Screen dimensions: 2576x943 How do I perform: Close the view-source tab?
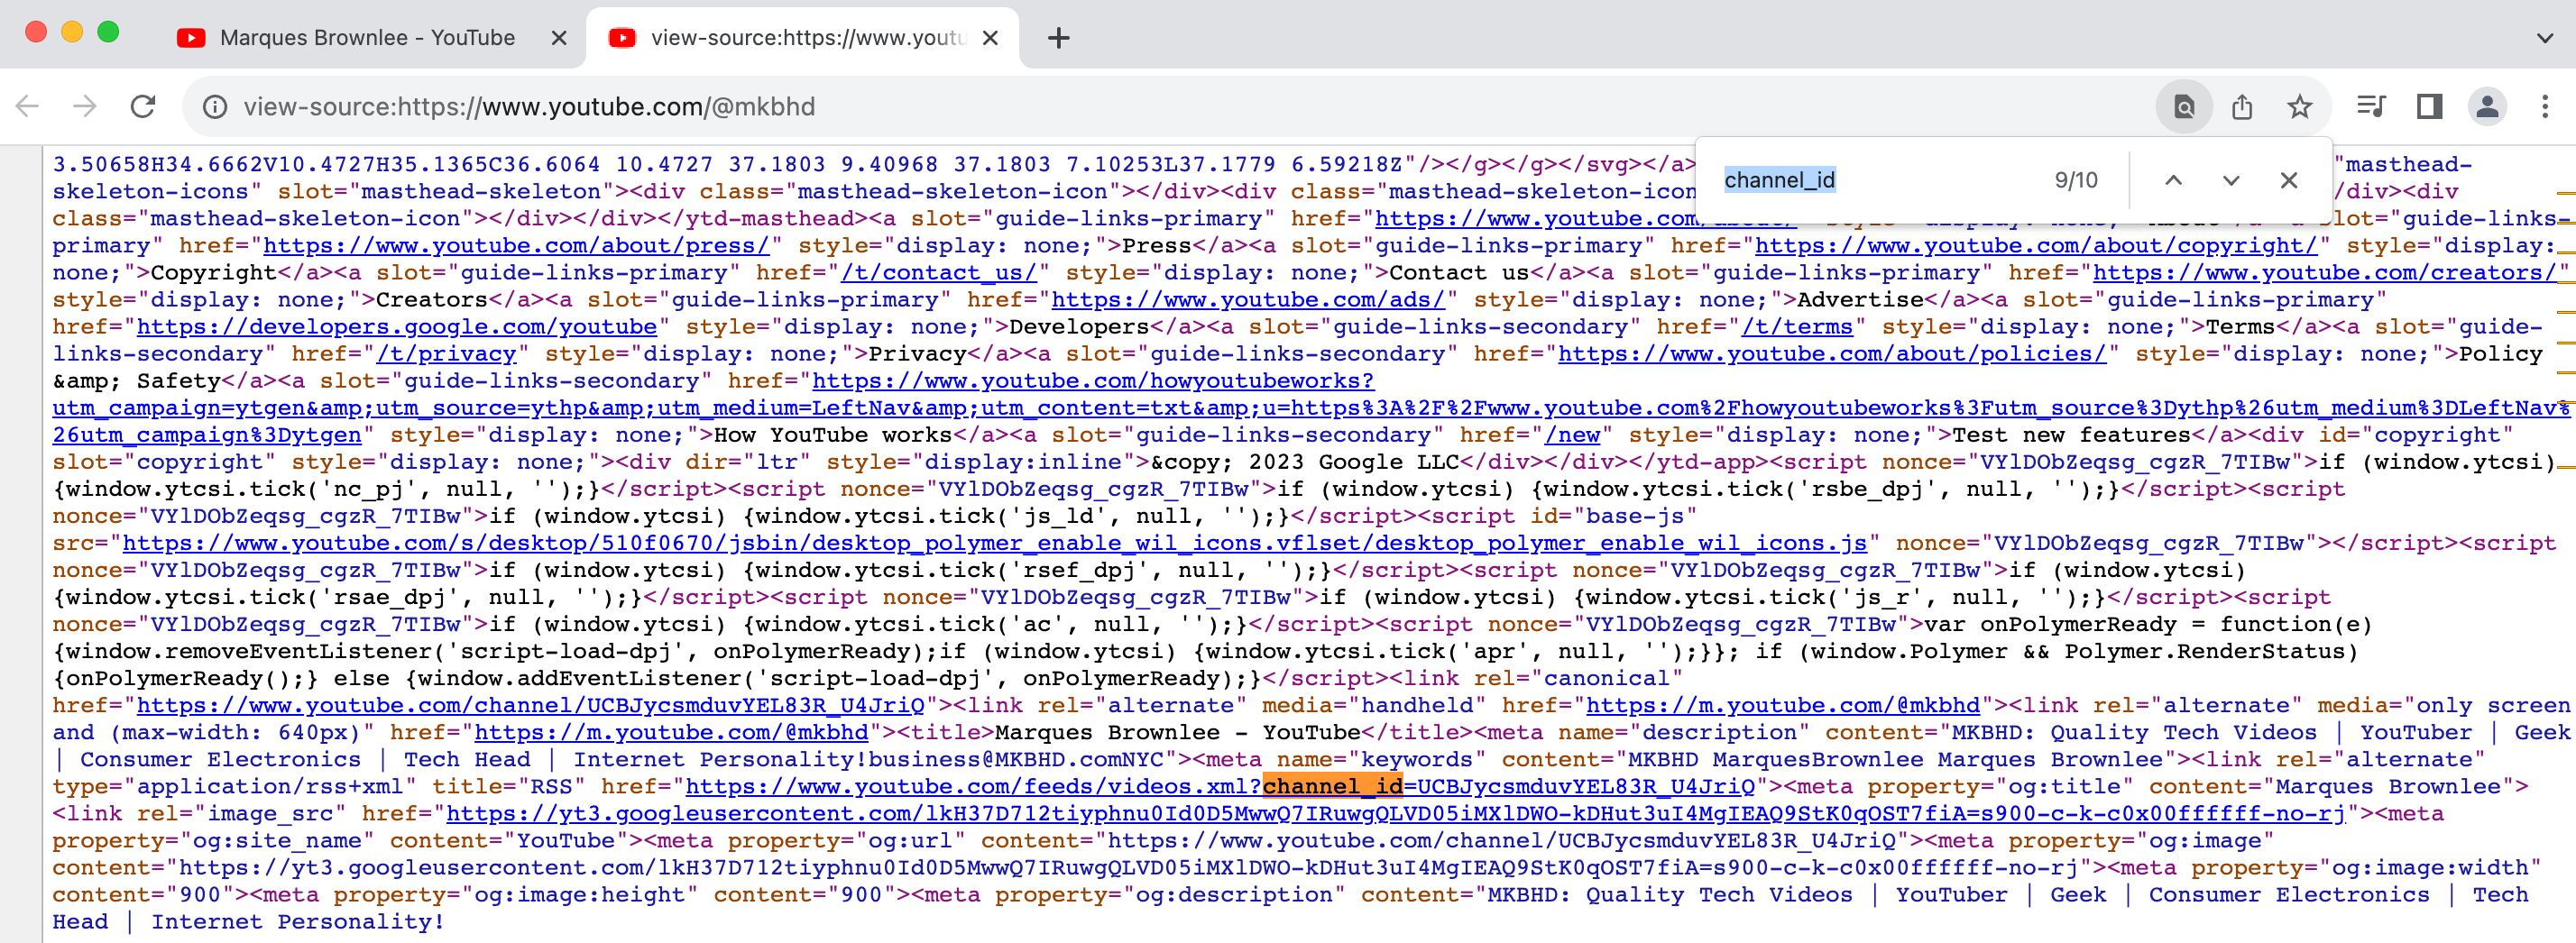tap(990, 38)
